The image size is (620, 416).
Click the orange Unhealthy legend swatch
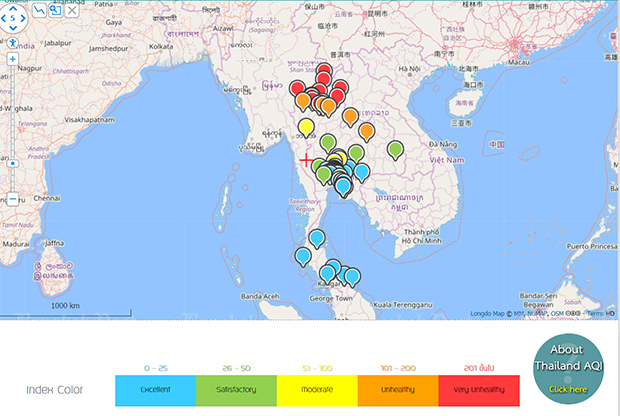coord(398,388)
